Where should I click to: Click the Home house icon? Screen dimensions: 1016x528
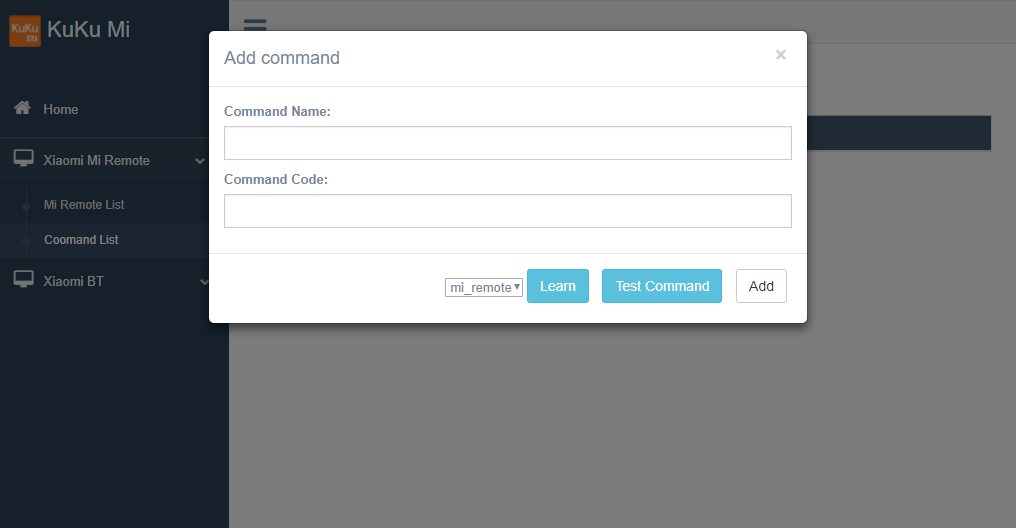coord(21,108)
